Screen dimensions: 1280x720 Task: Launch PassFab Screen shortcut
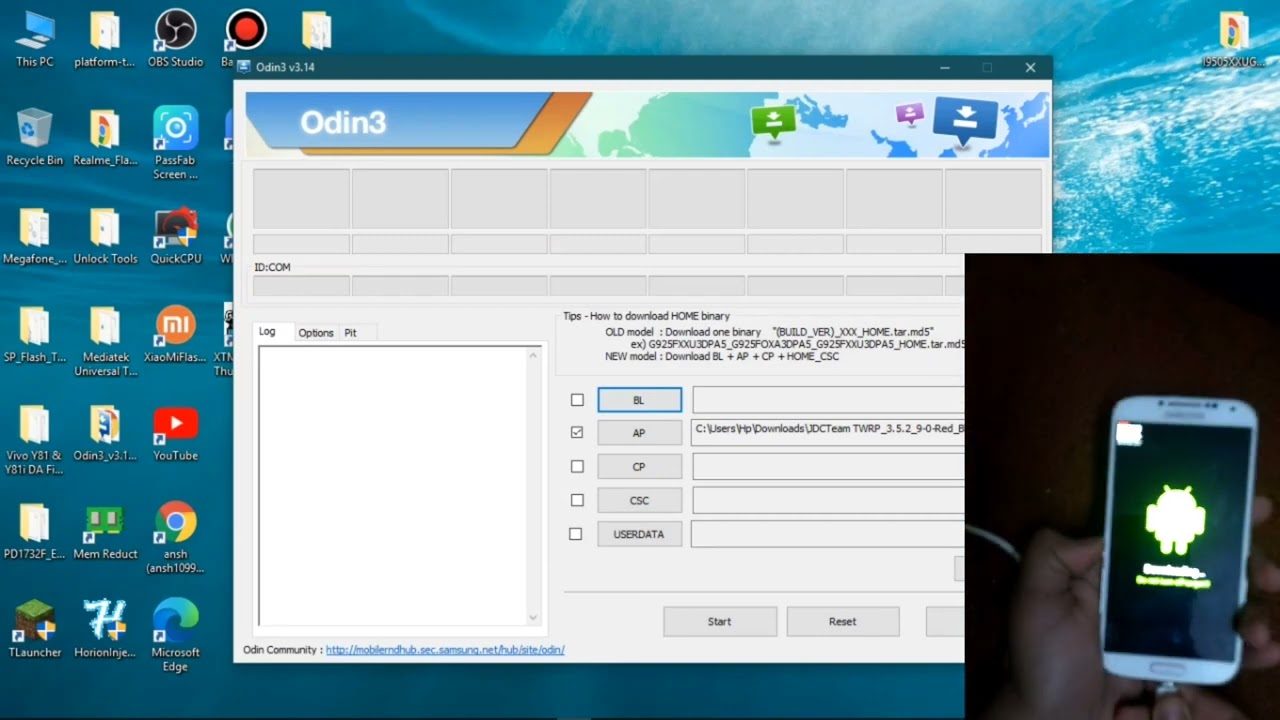pos(175,144)
